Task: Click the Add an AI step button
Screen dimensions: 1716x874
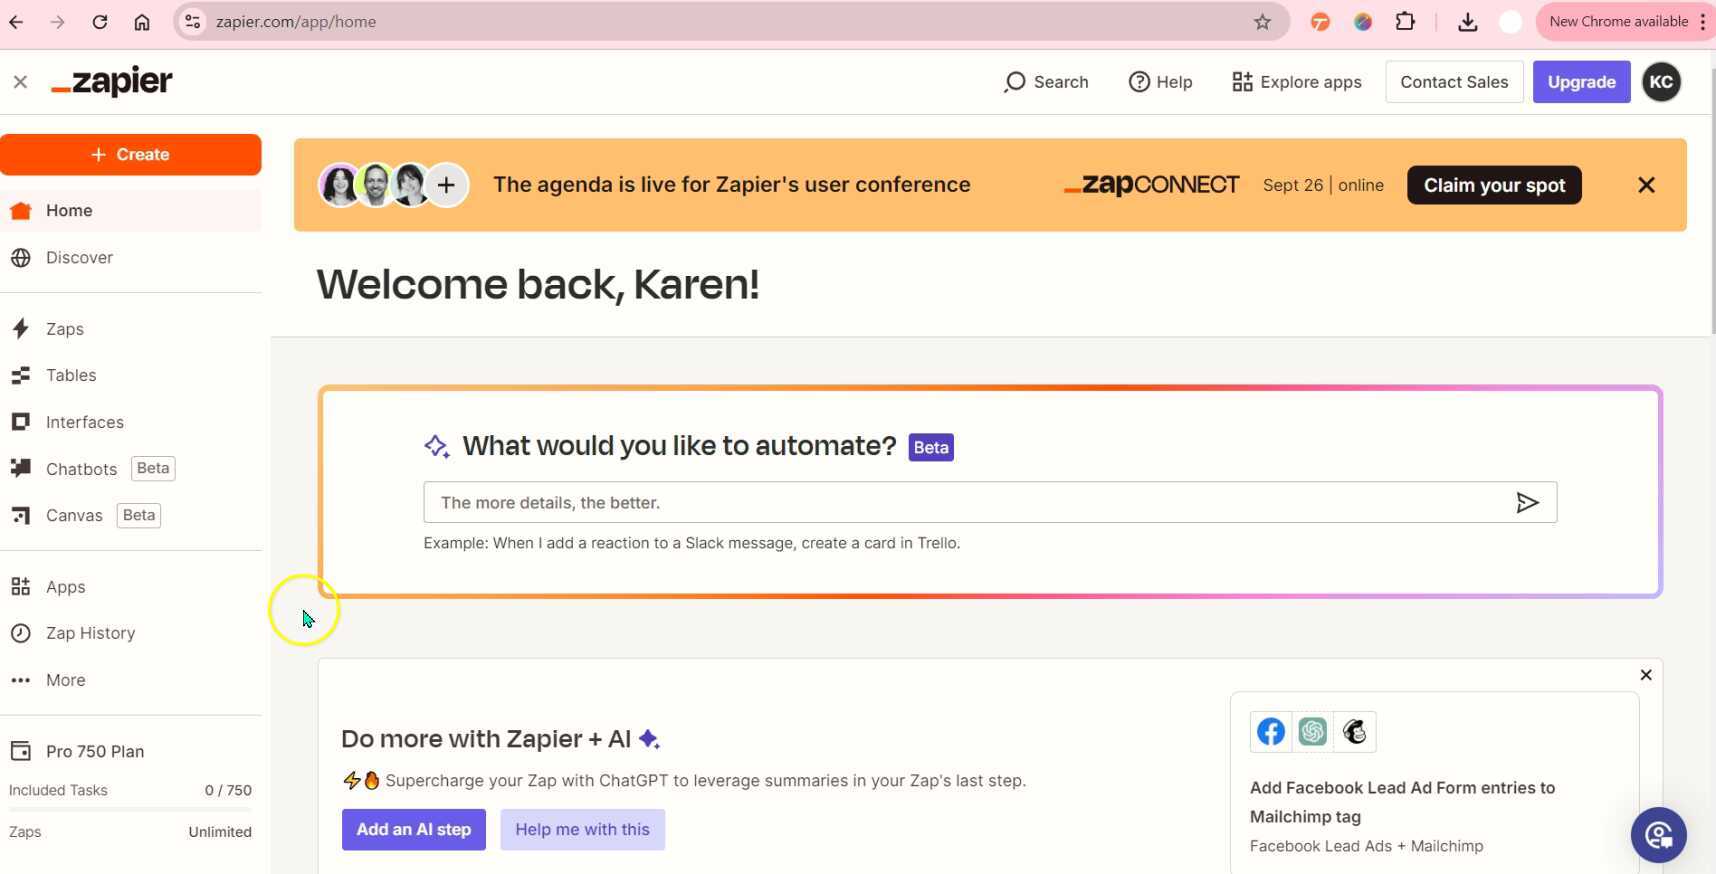Action: [x=413, y=830]
